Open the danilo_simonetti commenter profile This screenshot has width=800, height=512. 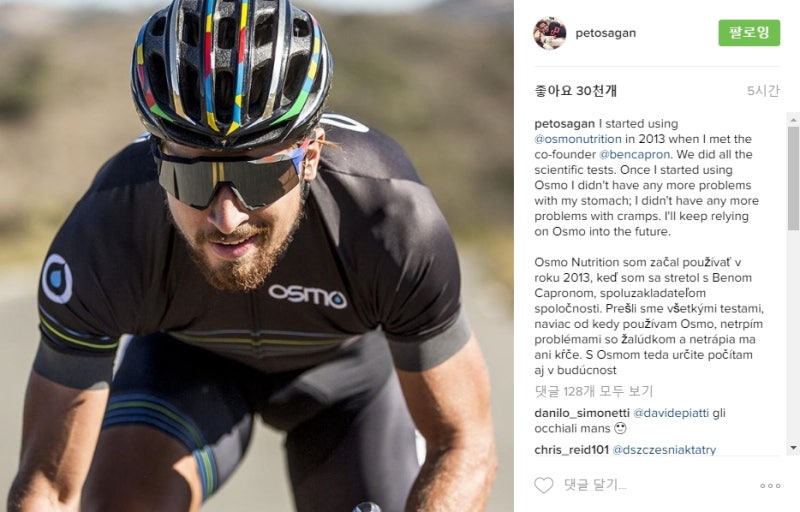tap(582, 413)
